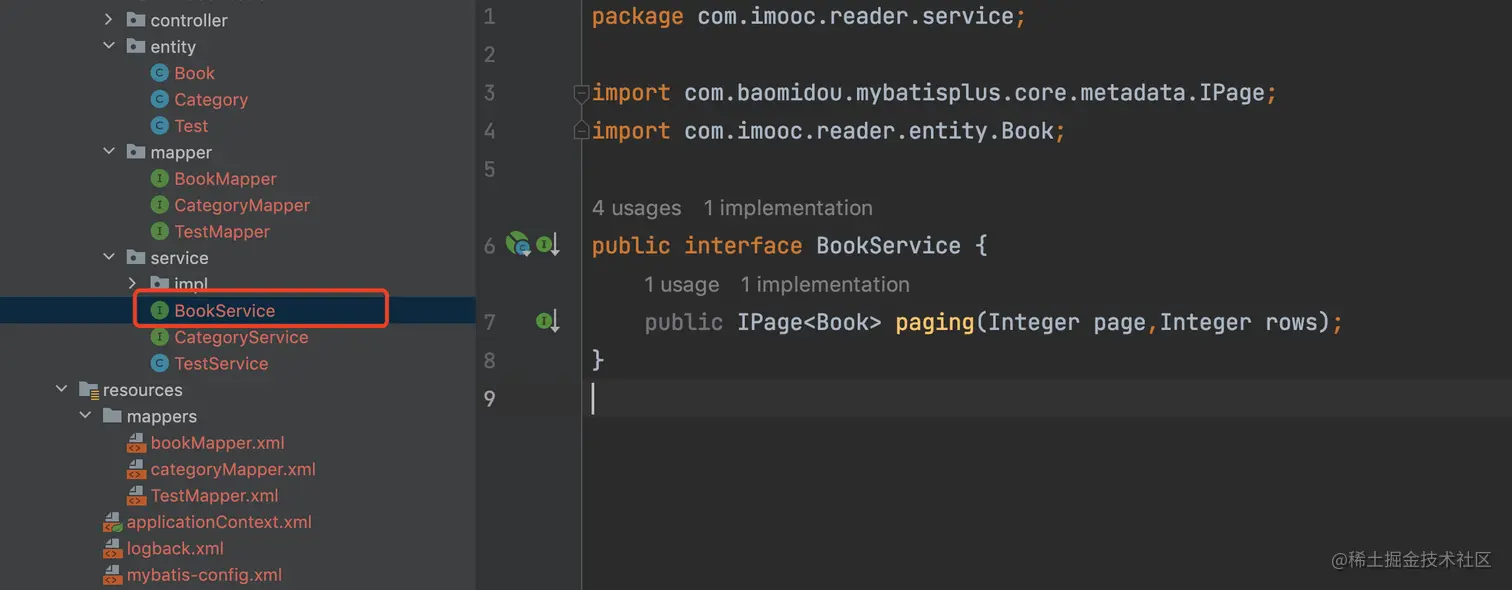Open the BookMapper interface

click(225, 179)
